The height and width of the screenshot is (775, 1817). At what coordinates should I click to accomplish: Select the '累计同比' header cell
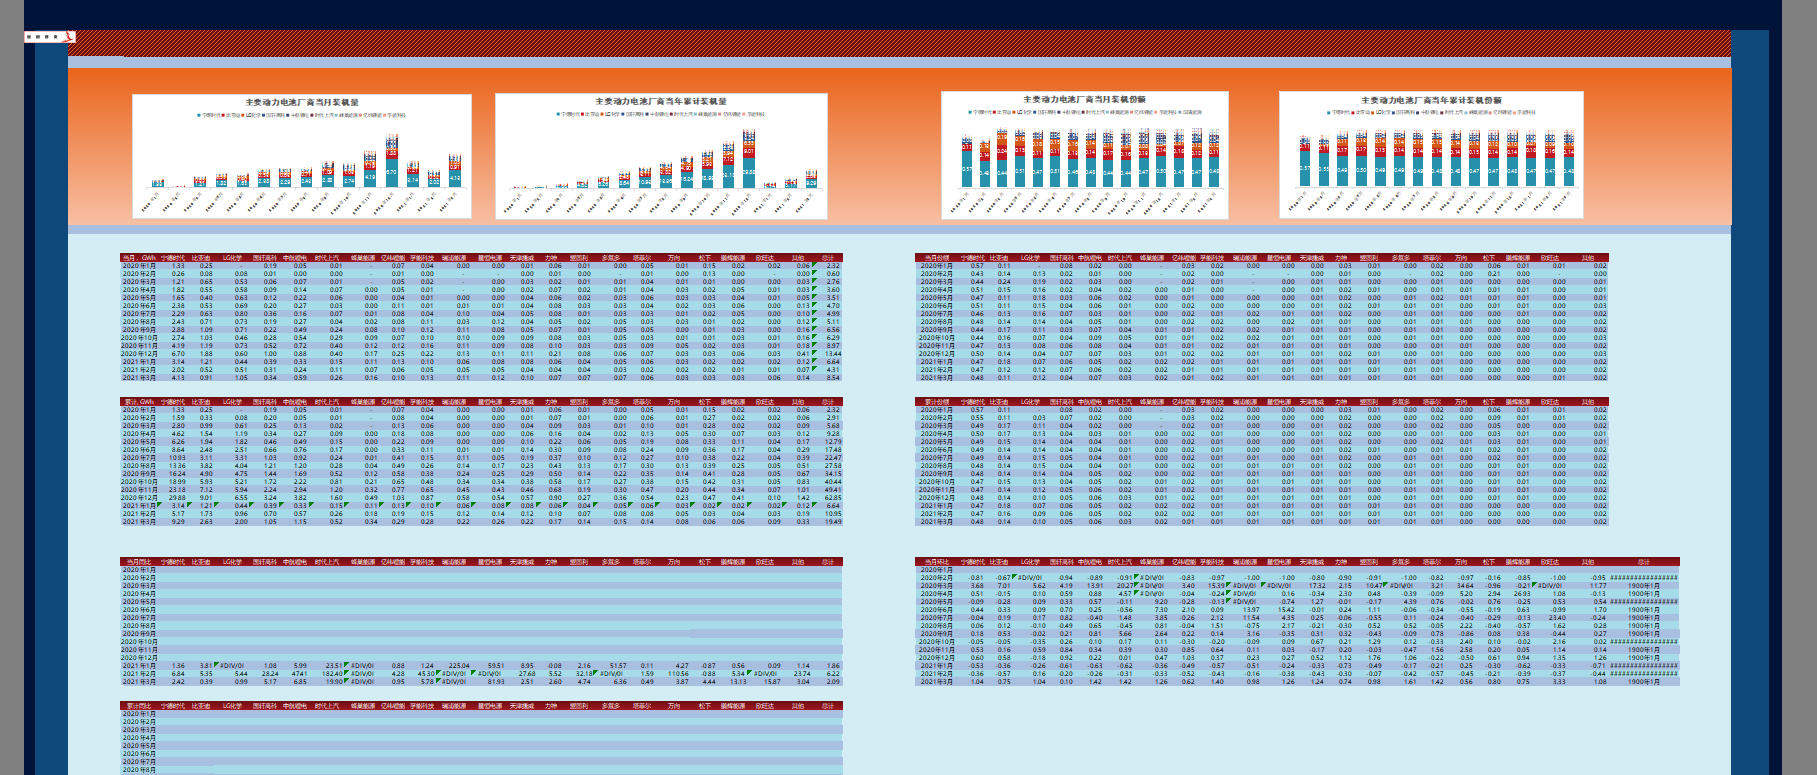tap(139, 706)
